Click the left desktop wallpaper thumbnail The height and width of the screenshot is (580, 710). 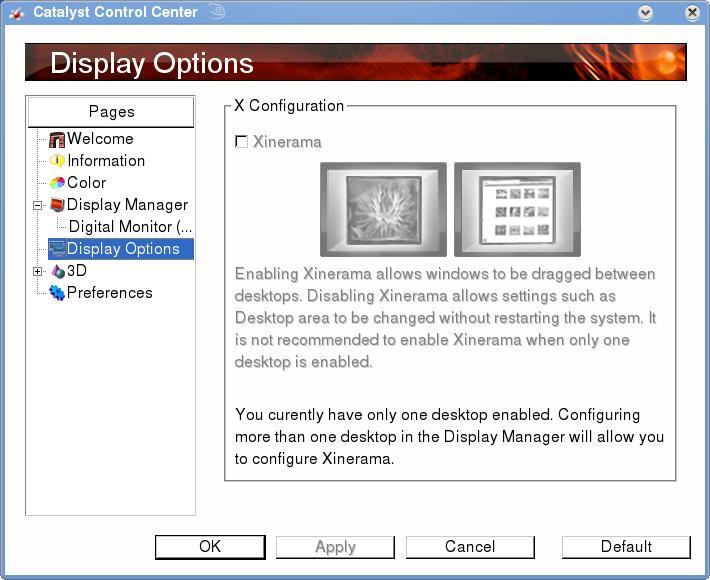[384, 210]
